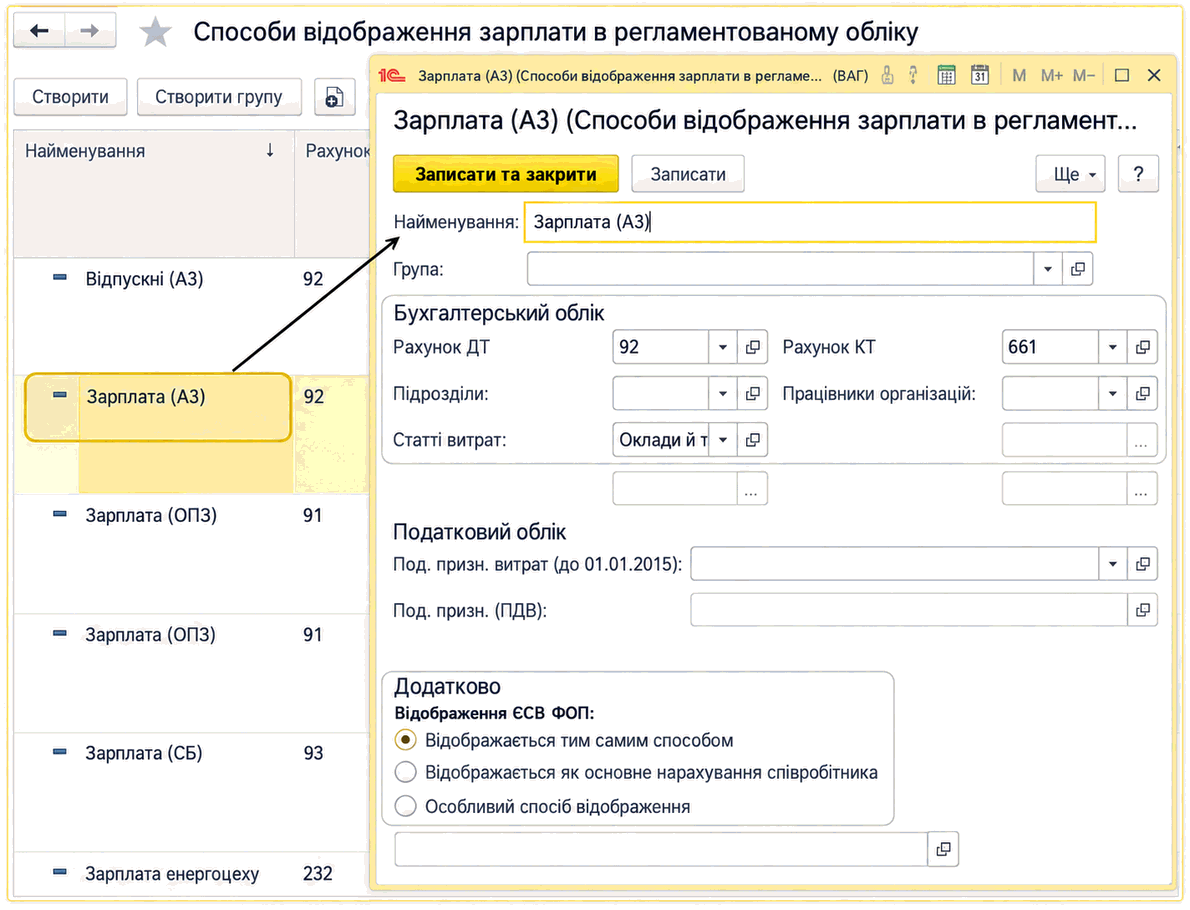
Task: Click the Под. призн. (ПДВ) input field
Action: [x=908, y=610]
